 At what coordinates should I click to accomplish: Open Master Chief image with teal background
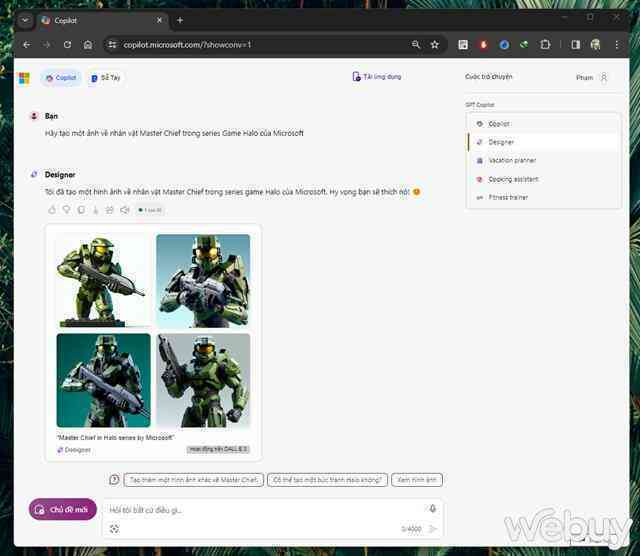tap(103, 380)
